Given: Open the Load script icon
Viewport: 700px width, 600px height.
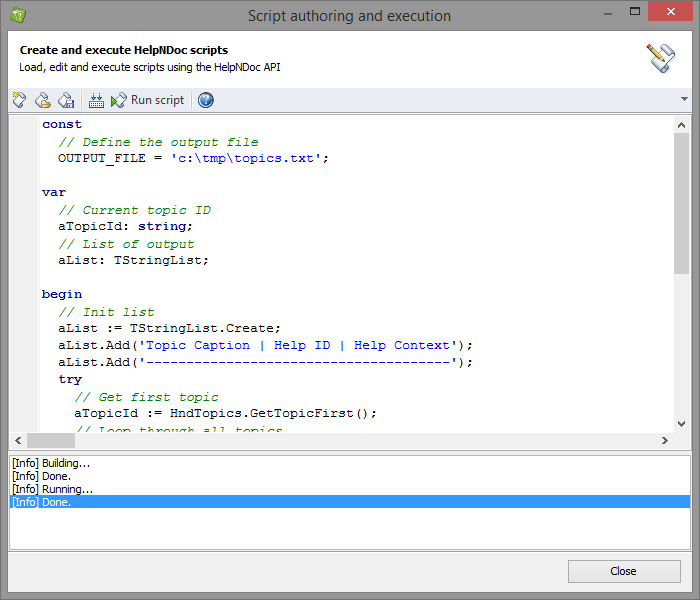Looking at the screenshot, I should coord(43,100).
